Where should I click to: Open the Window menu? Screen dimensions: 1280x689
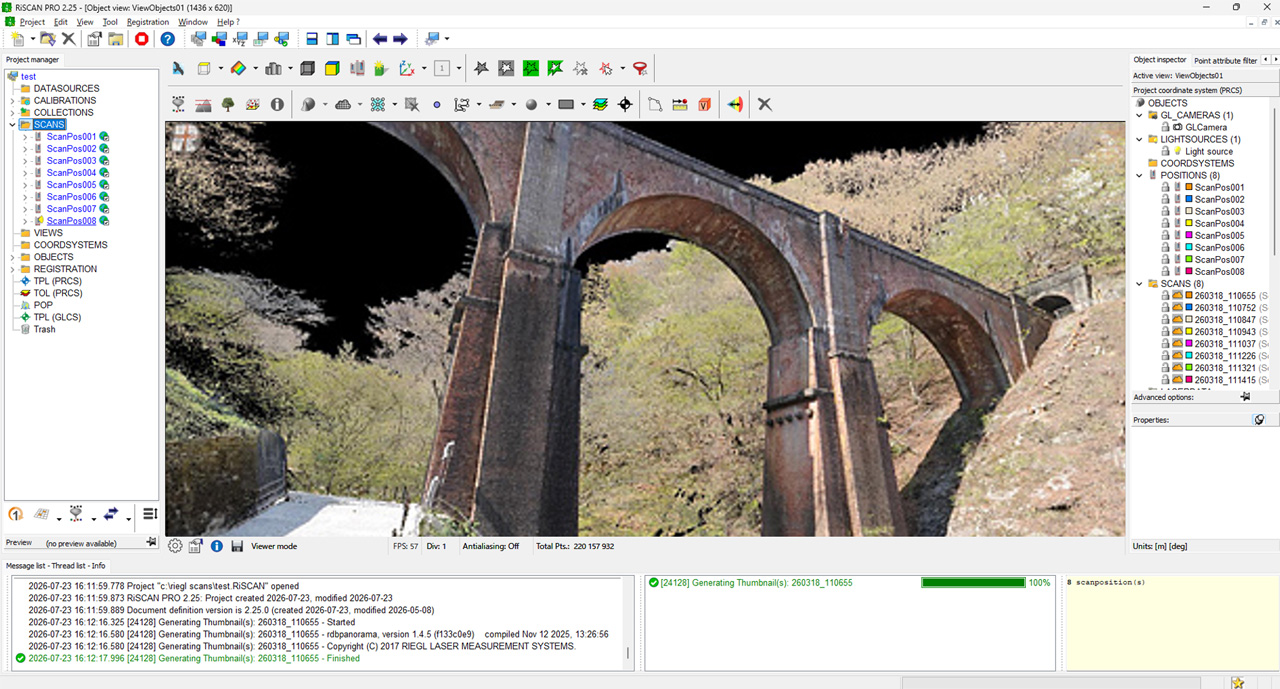coord(193,22)
